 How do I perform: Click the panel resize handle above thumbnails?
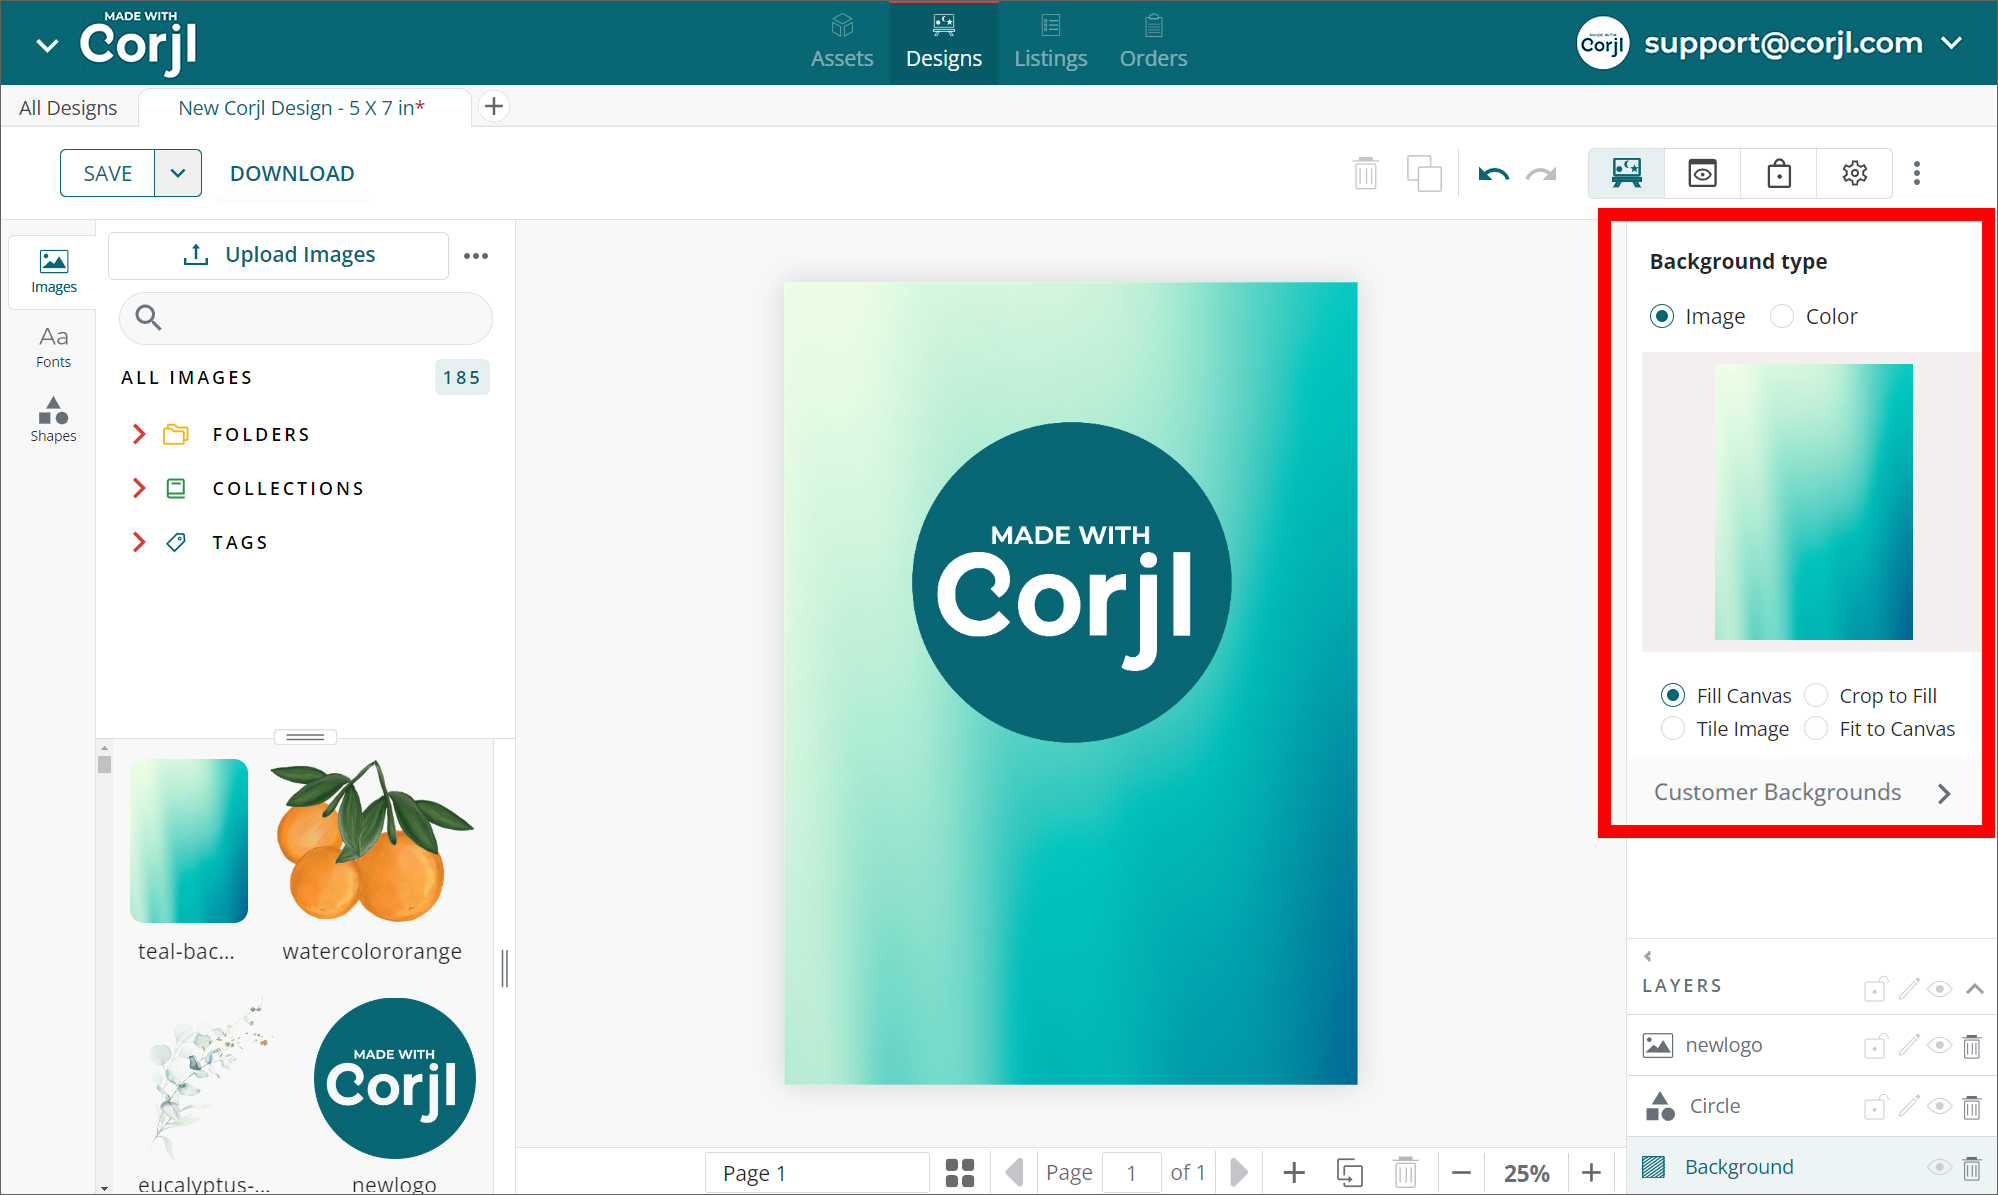(x=305, y=737)
